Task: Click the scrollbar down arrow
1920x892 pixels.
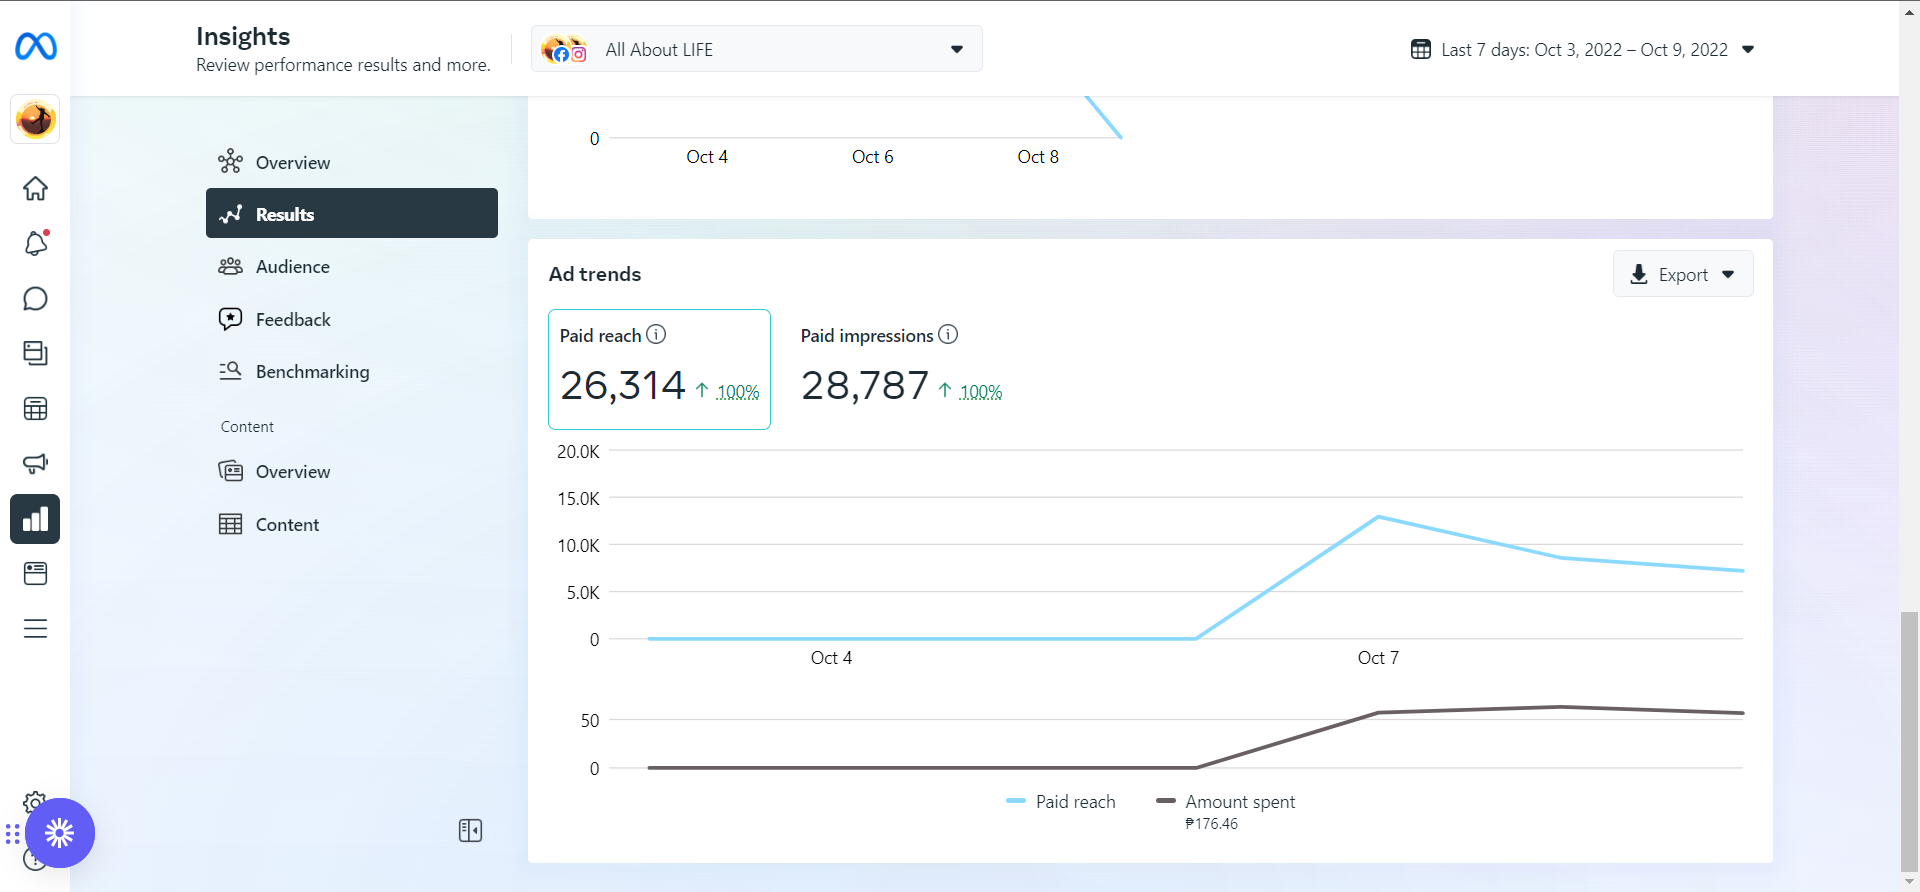Action: click(x=1910, y=882)
